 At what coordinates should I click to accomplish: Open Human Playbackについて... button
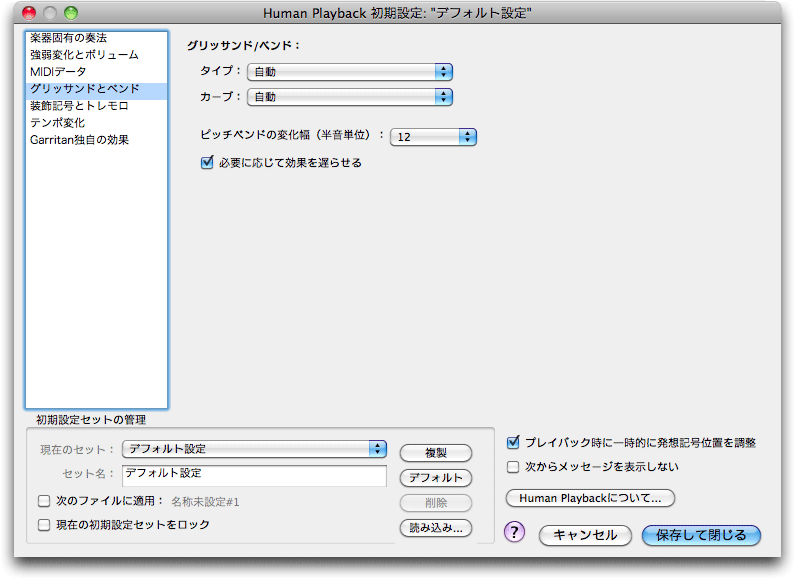click(x=590, y=498)
